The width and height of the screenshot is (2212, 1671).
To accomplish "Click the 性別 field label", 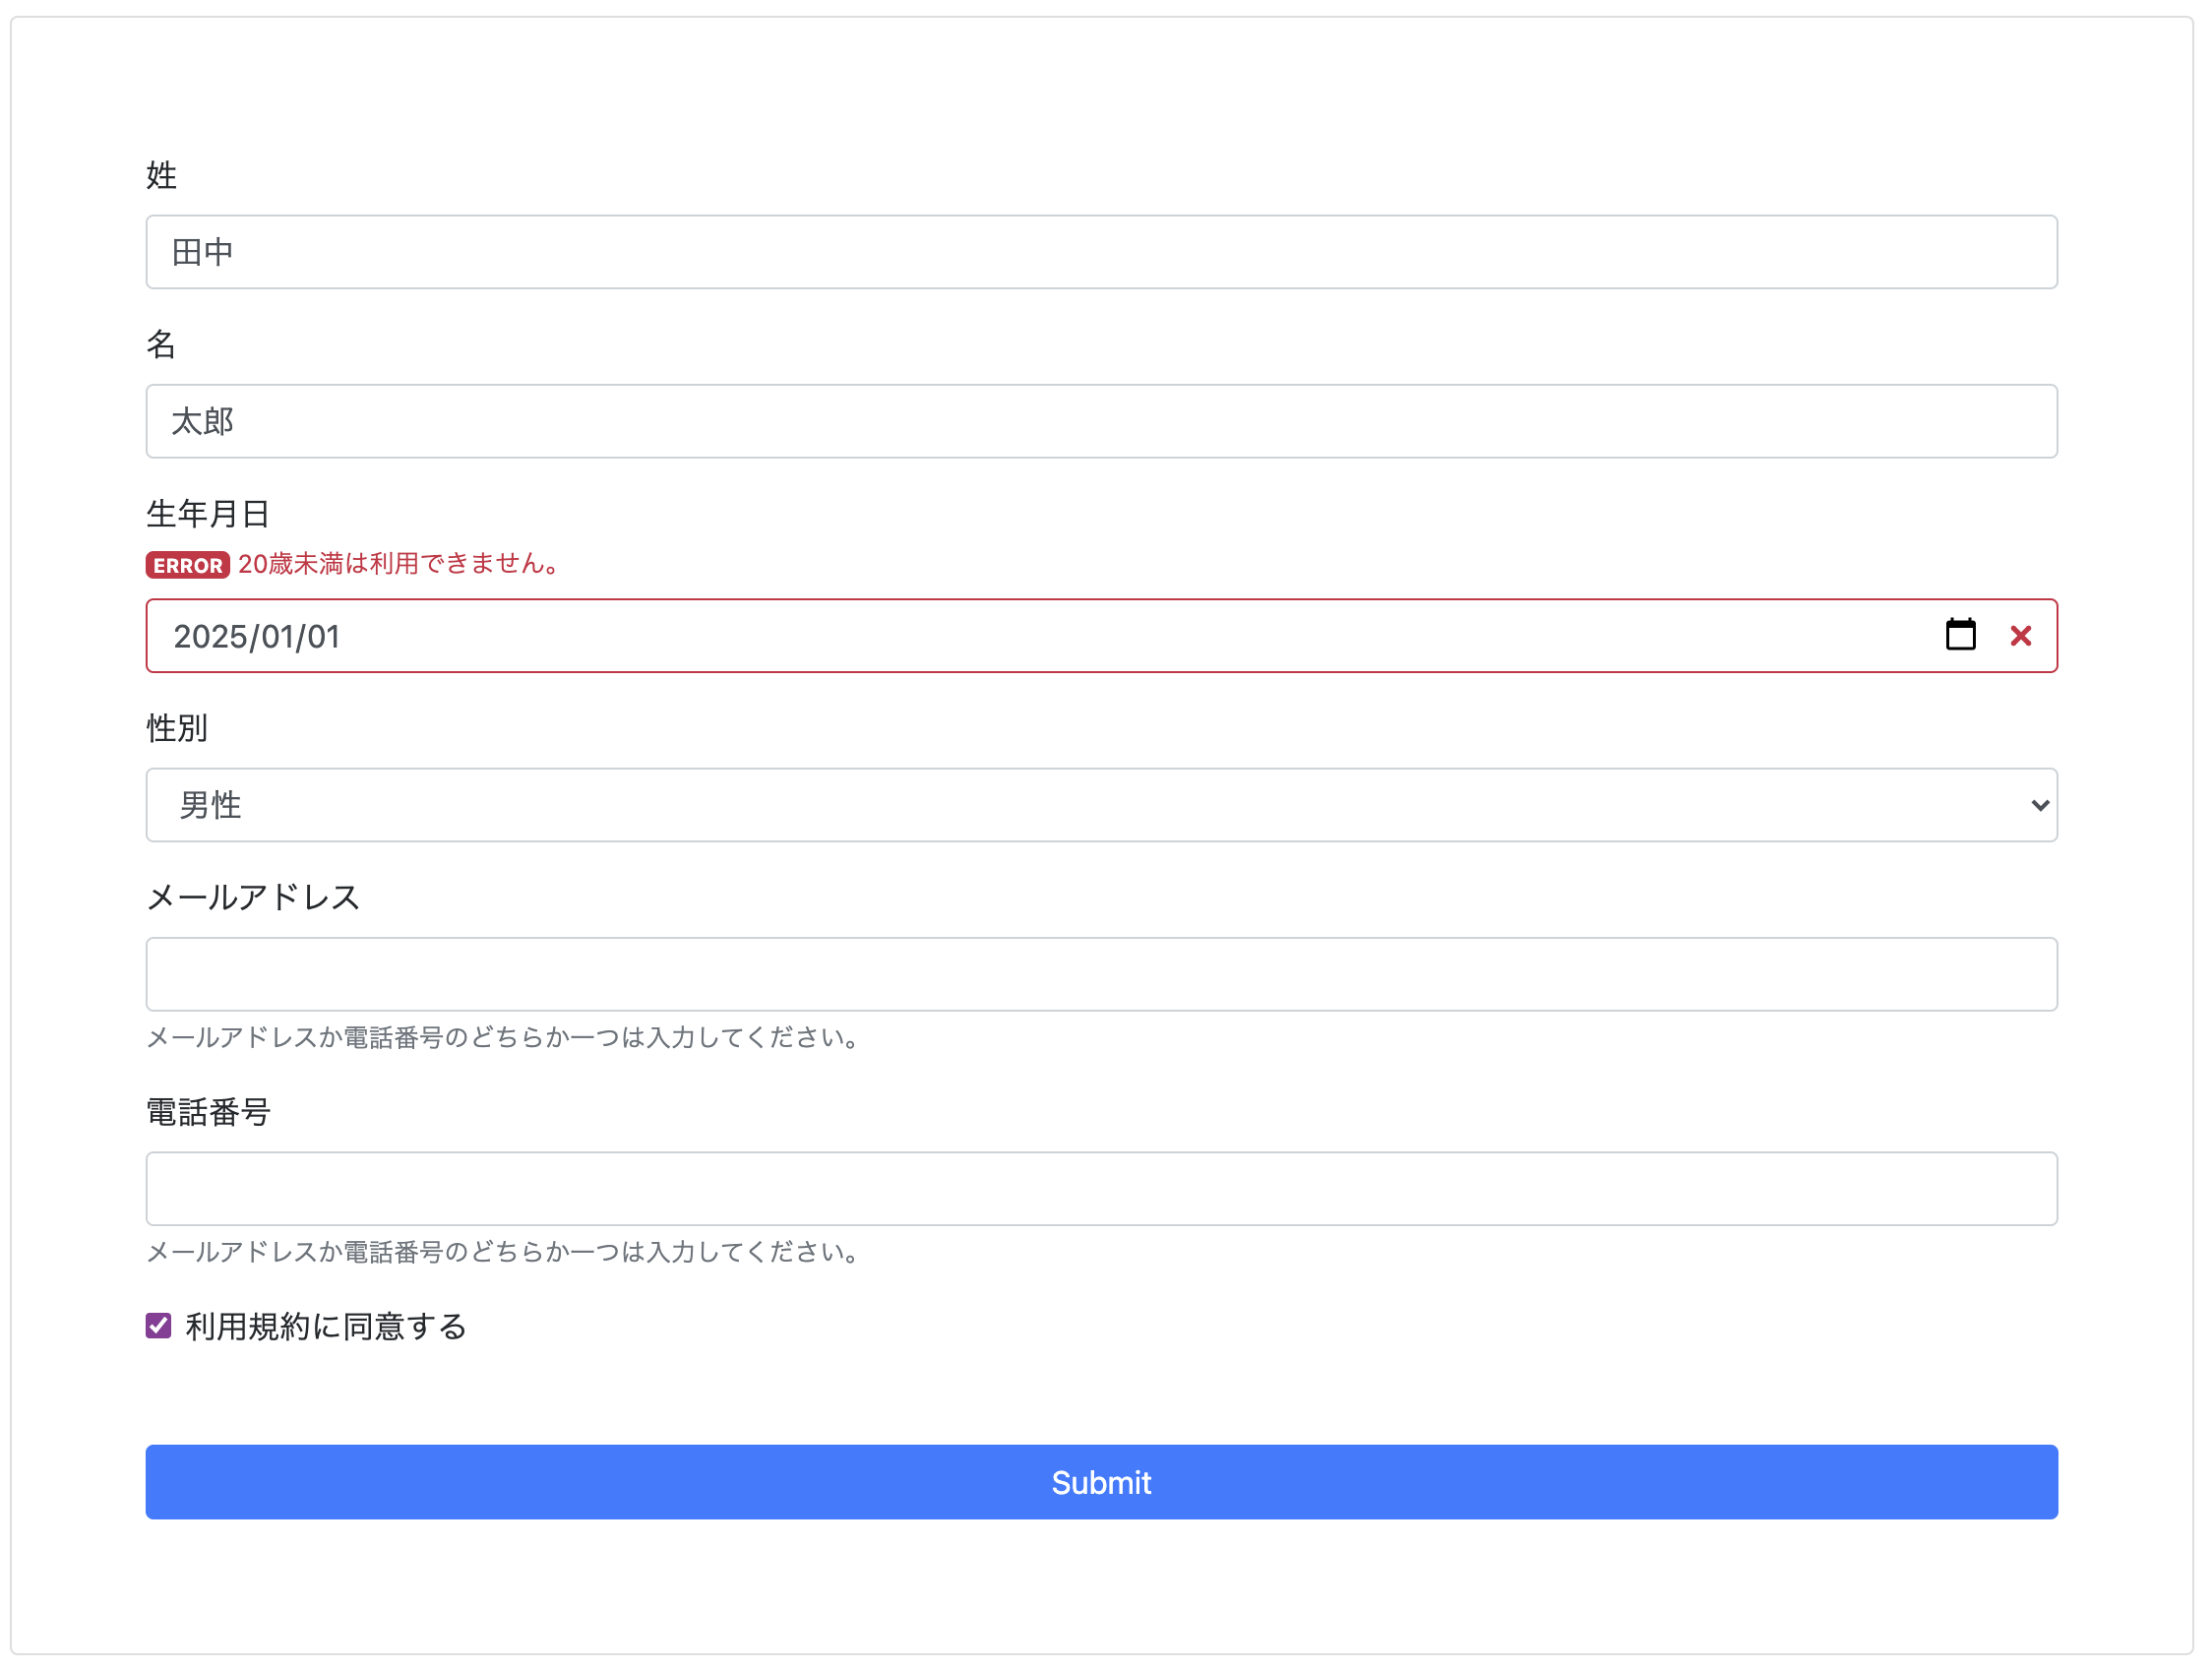I will (x=175, y=729).
